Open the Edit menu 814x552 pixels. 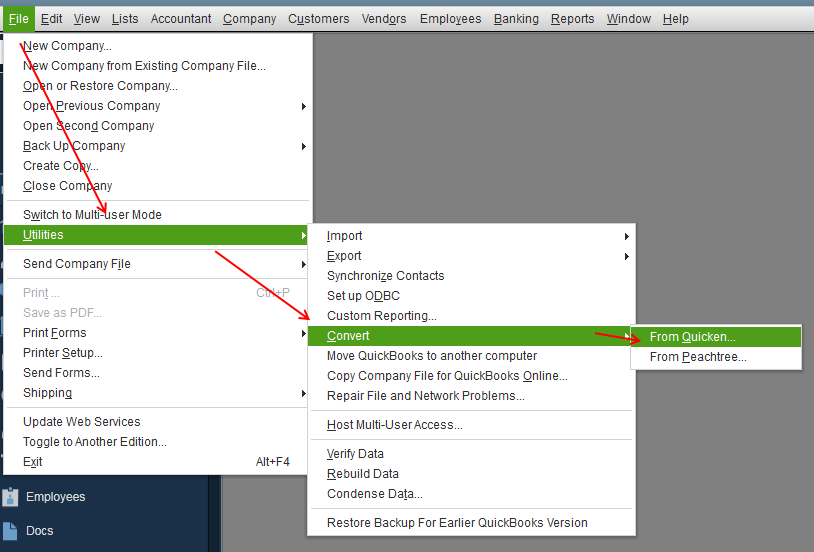coord(51,19)
